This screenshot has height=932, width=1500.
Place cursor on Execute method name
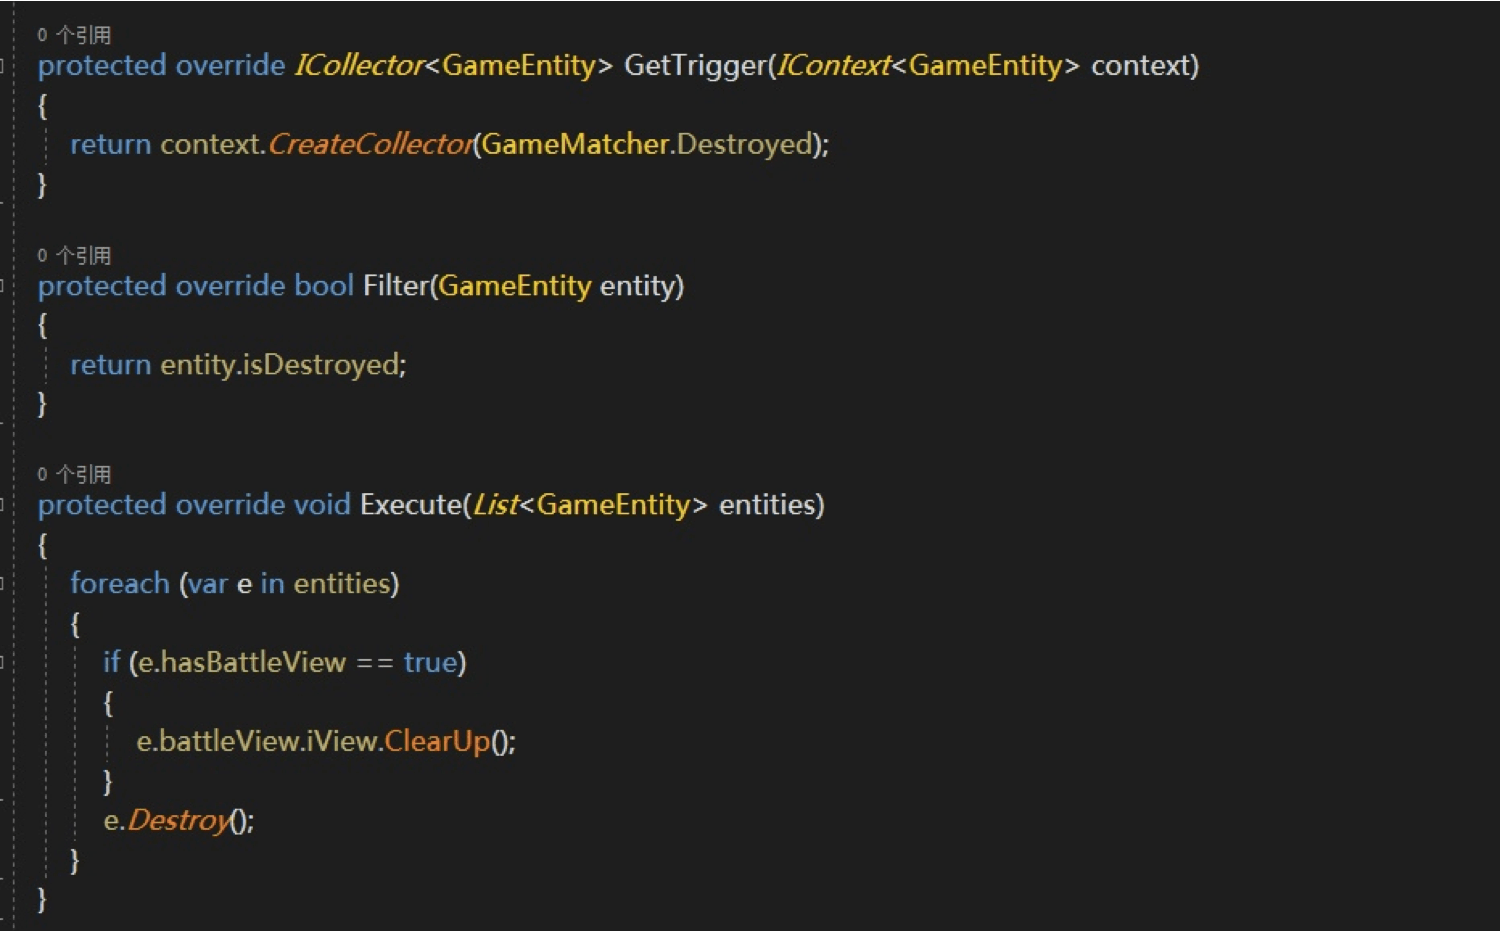point(411,505)
